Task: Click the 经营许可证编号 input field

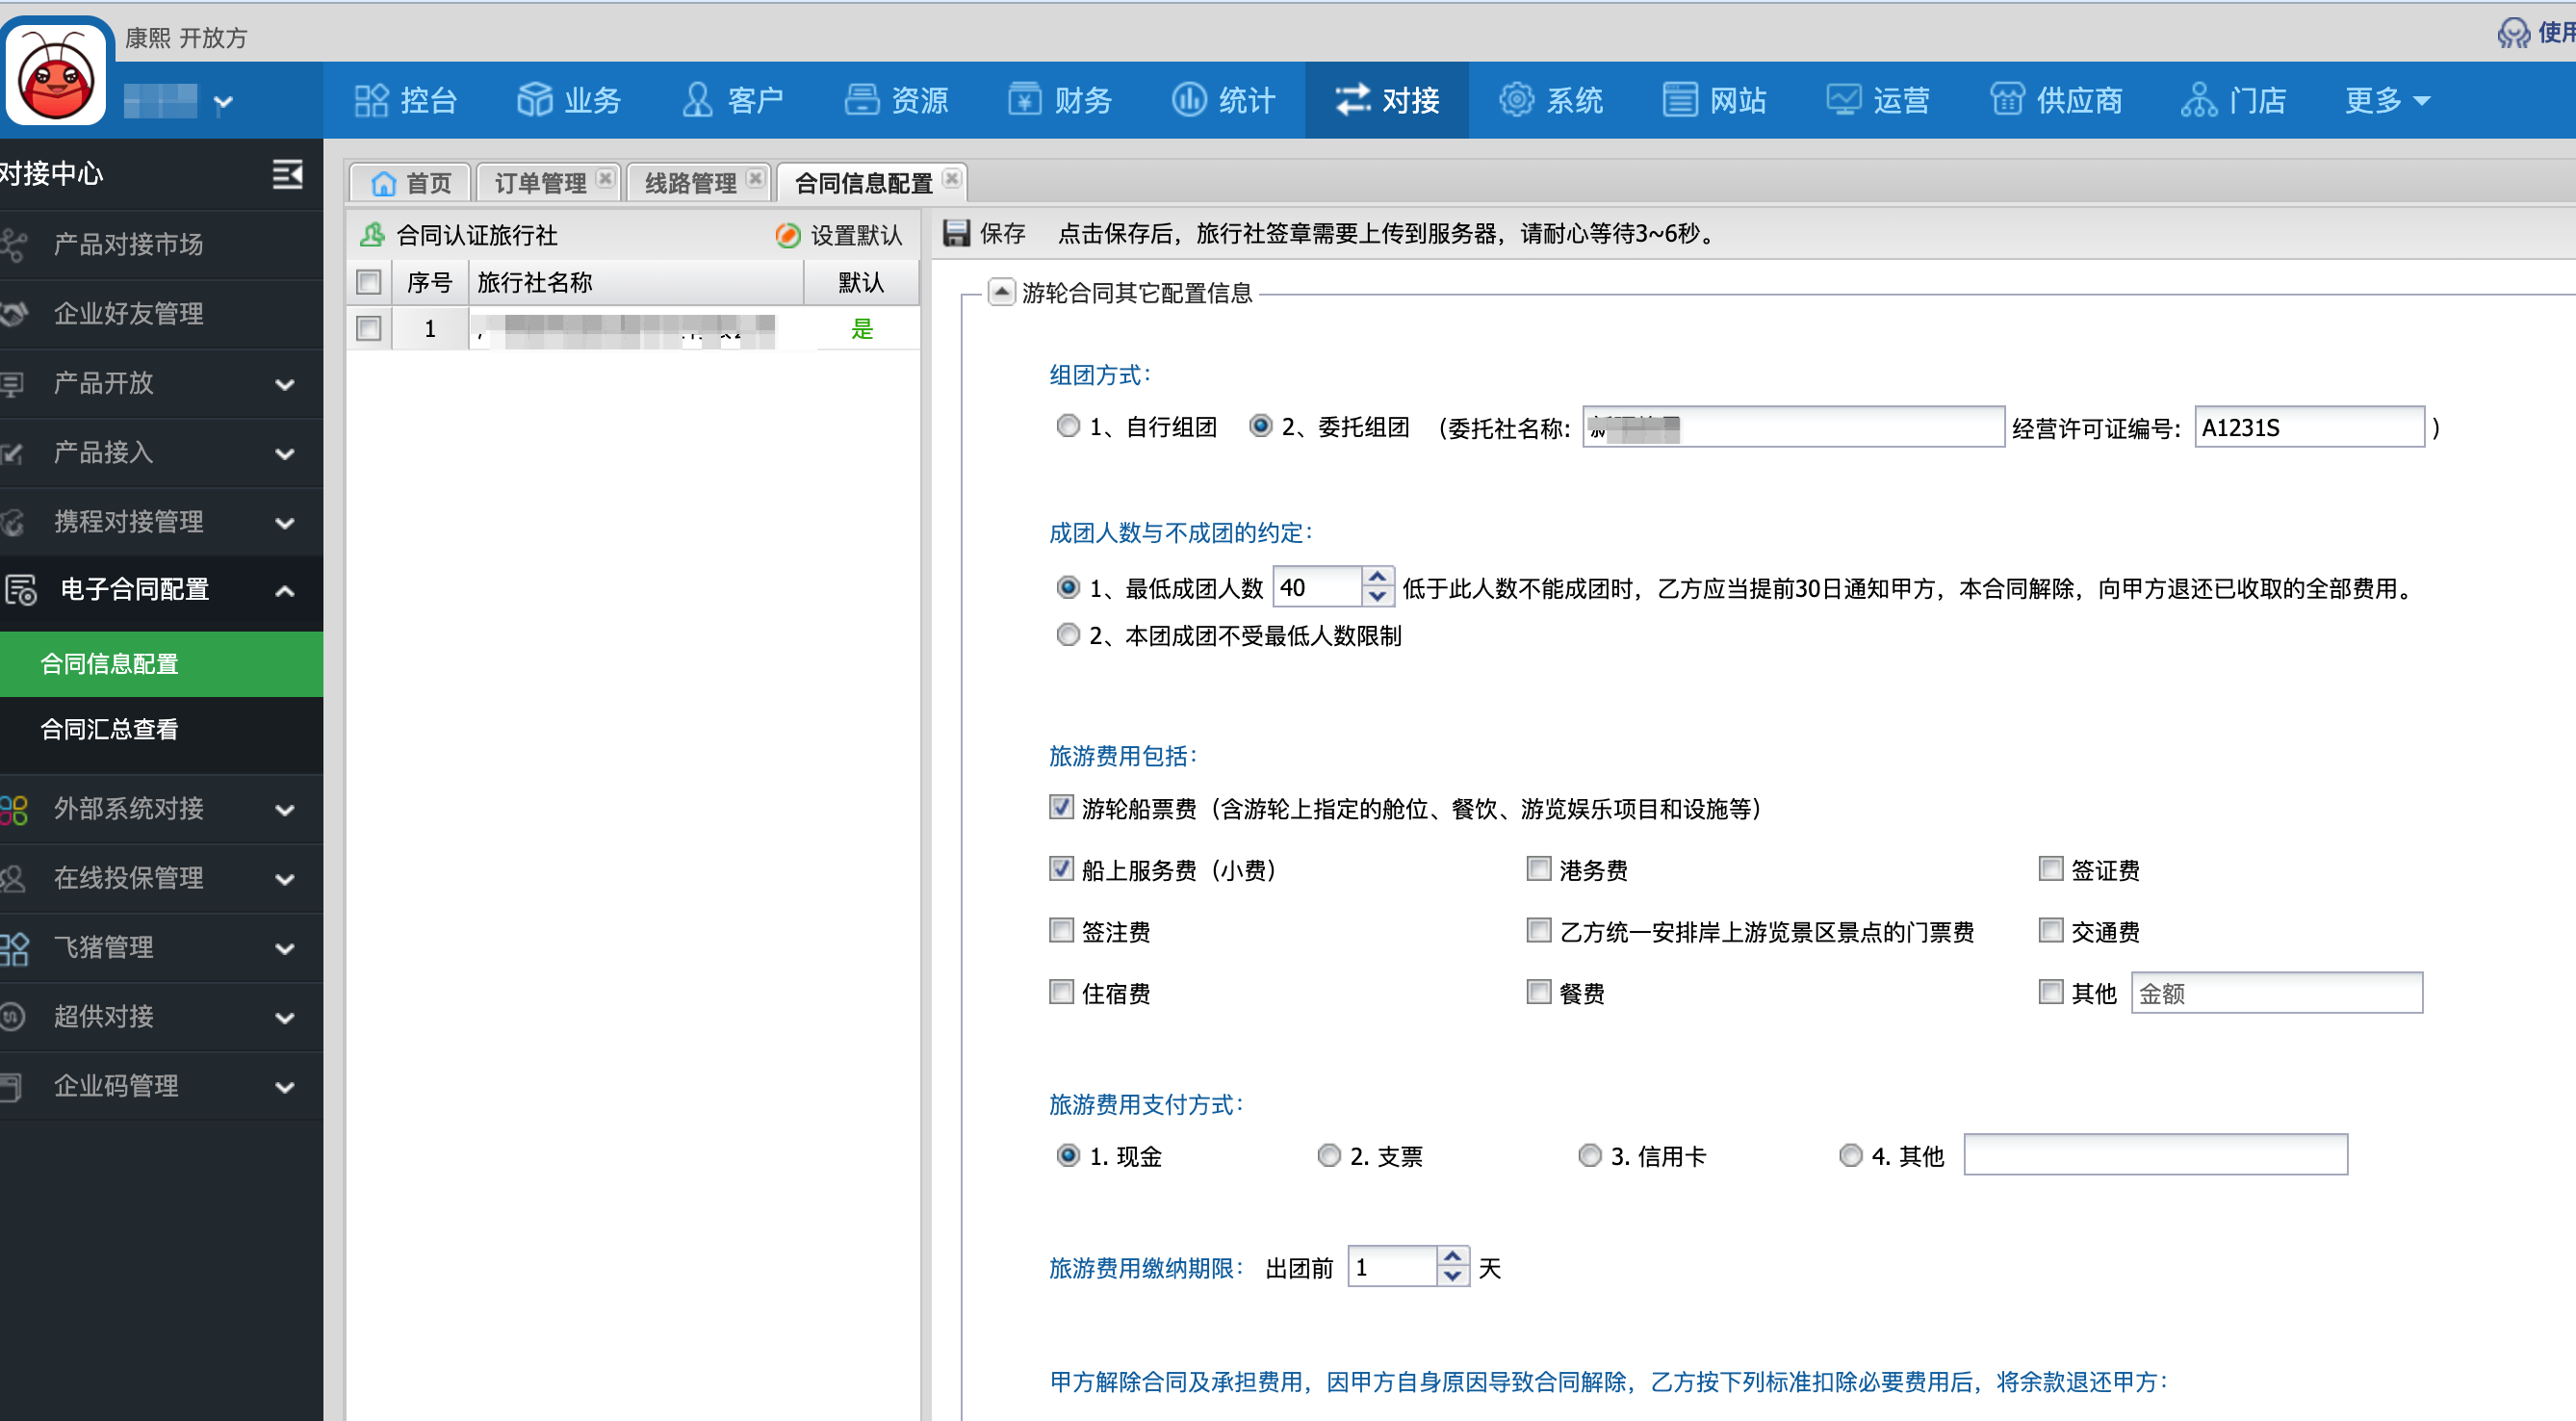Action: pos(2308,427)
